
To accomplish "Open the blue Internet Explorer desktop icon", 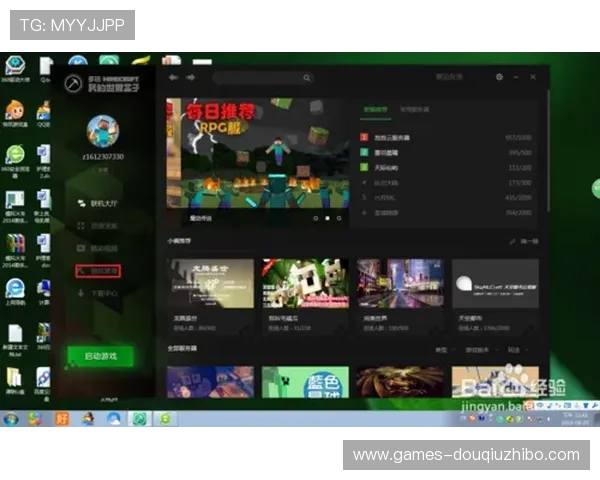I will click(15, 292).
